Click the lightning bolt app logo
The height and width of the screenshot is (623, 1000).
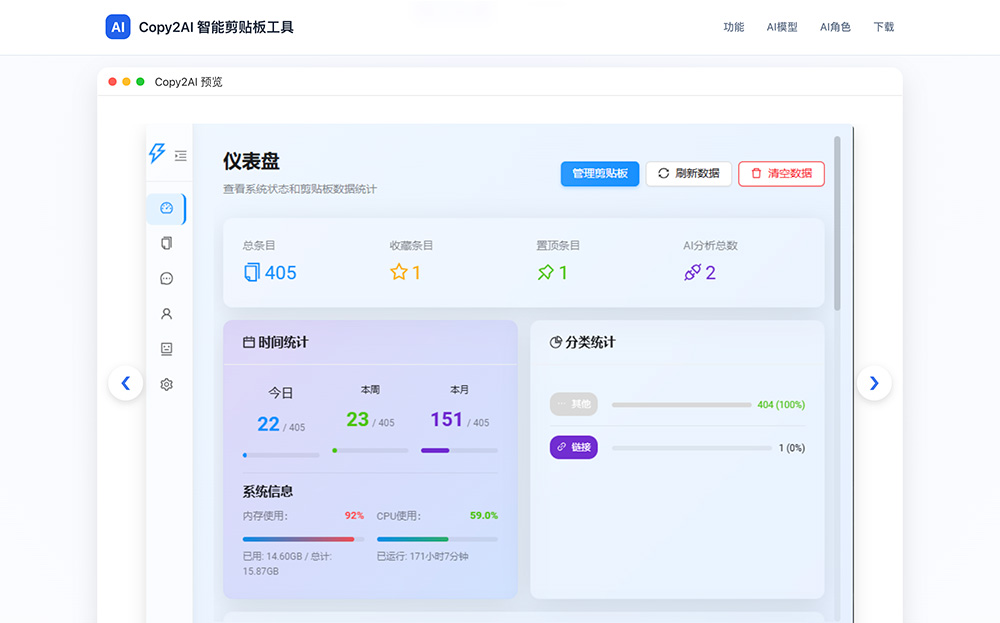157,153
